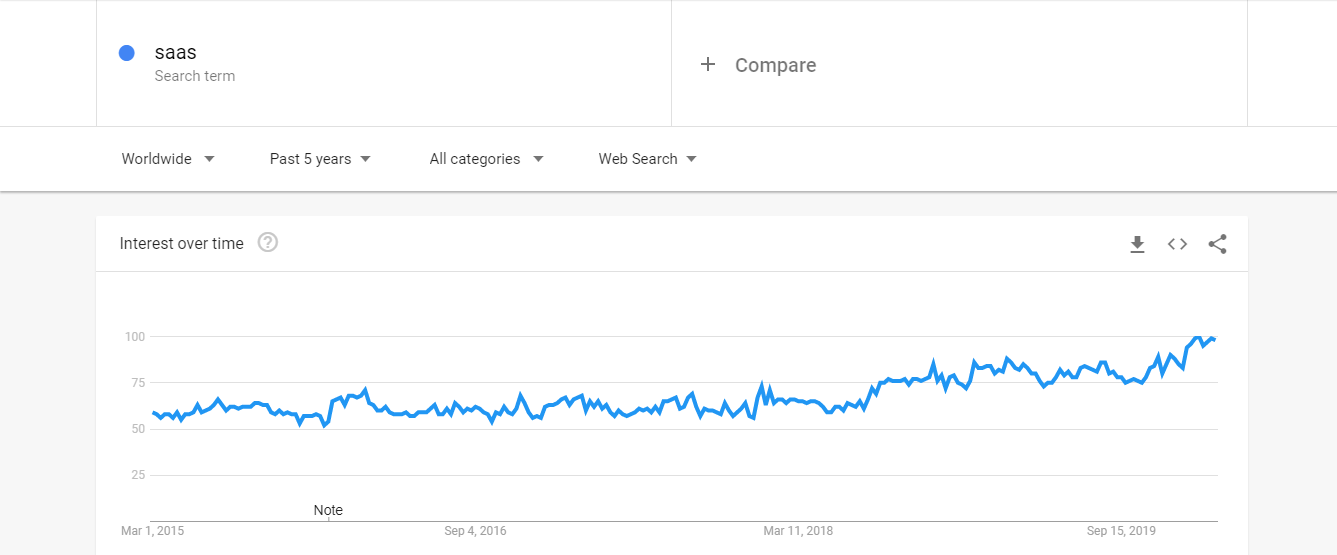Expand the All categories dropdown
This screenshot has height=555, width=1337.
486,159
